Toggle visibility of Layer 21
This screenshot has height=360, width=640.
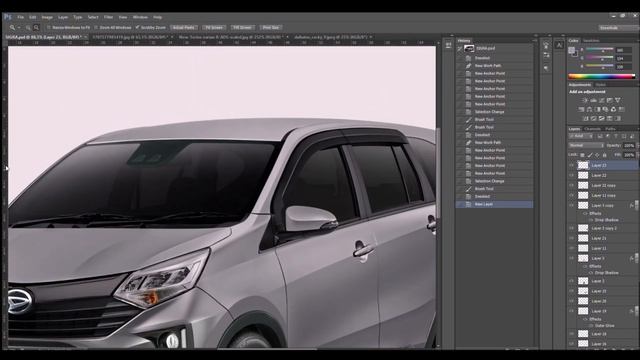pos(571,238)
